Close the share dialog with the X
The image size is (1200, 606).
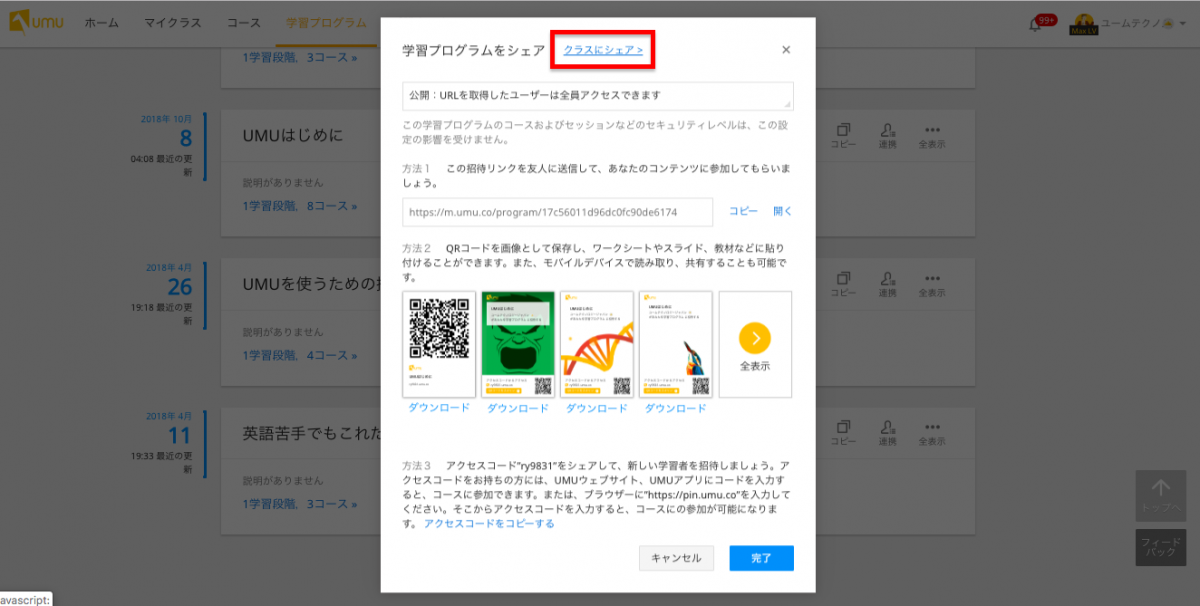tap(786, 50)
